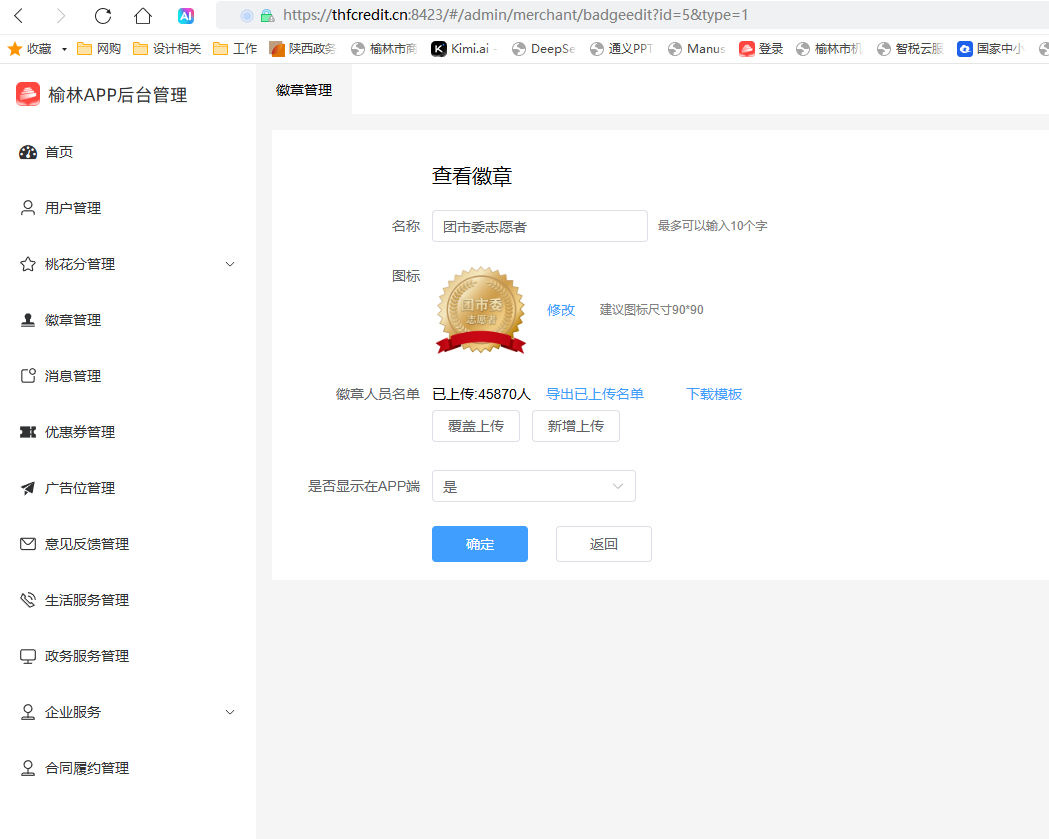Click the 修改 icon link
The width and height of the screenshot is (1049, 839).
(x=561, y=310)
